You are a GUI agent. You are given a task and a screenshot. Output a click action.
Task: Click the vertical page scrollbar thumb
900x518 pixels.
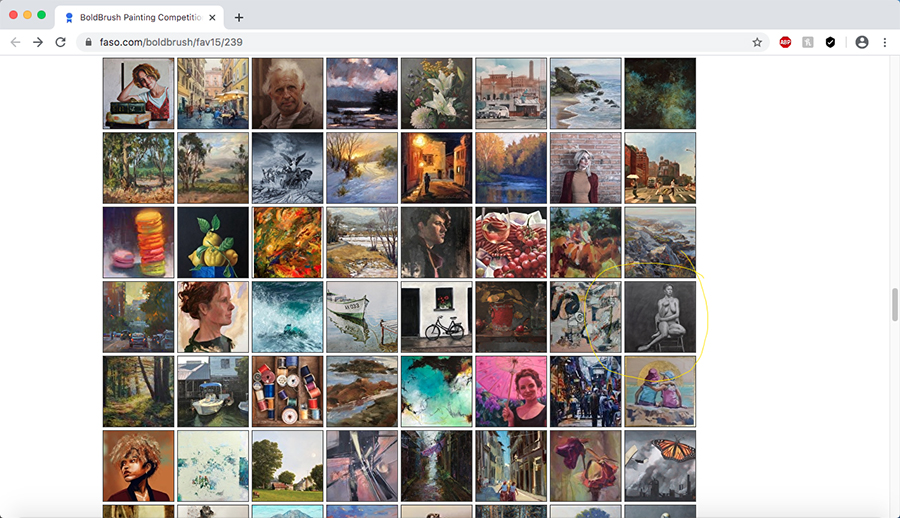(893, 304)
